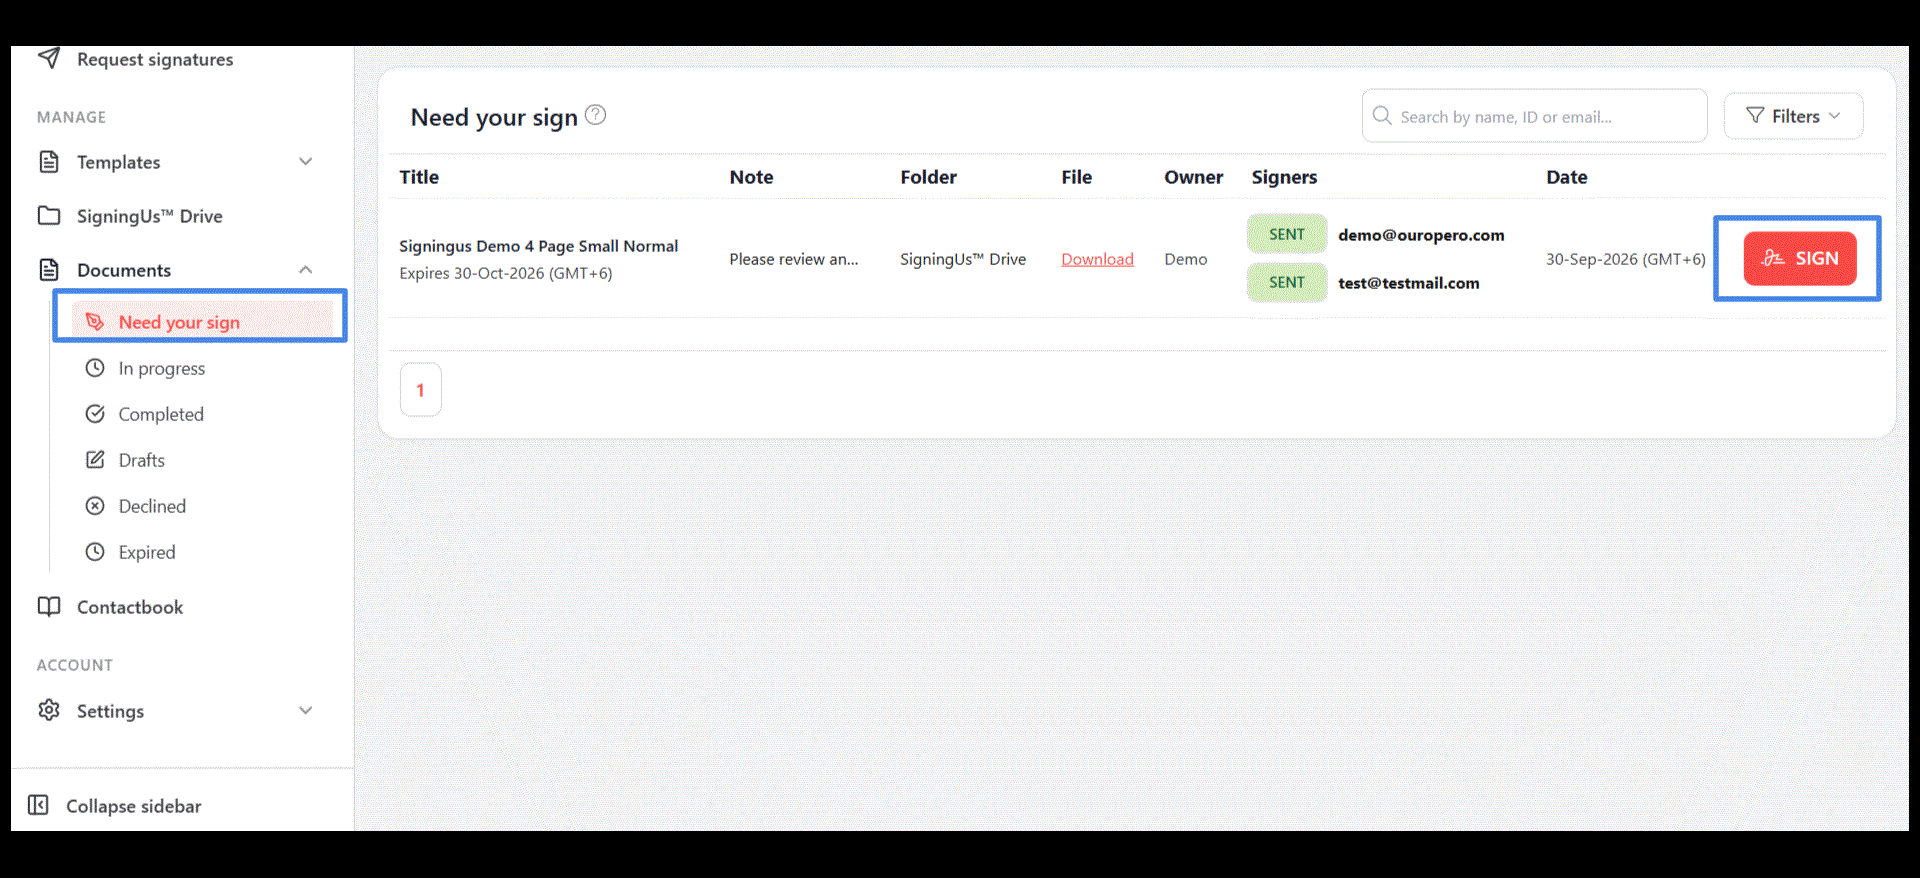Click the Need your sign pen icon
Image resolution: width=1920 pixels, height=878 pixels.
95,322
